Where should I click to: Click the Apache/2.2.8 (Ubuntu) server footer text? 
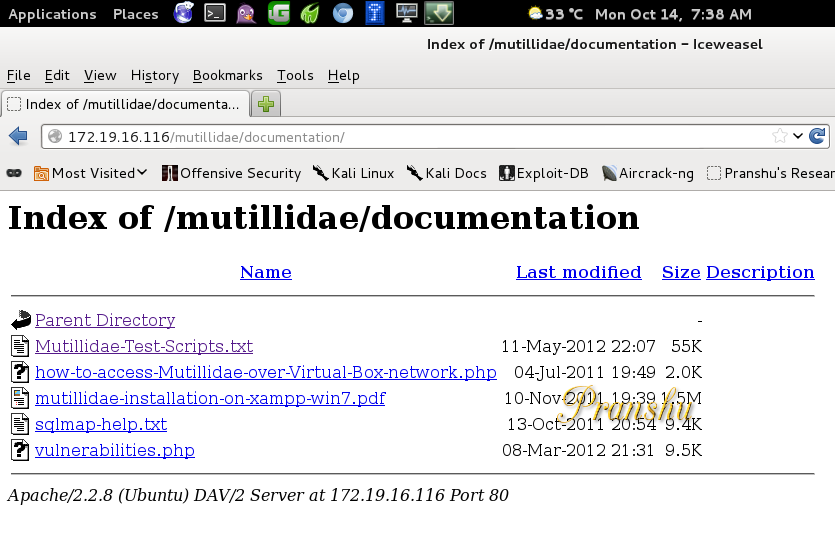coord(258,495)
